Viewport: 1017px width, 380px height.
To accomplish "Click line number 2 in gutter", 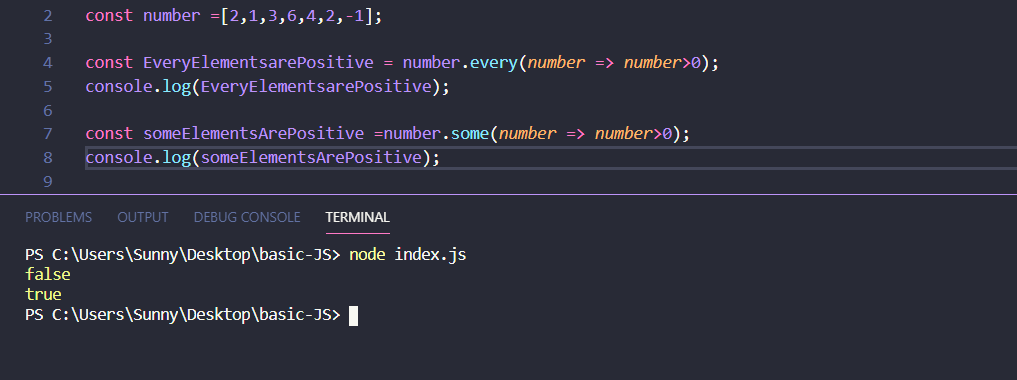I will pos(48,16).
